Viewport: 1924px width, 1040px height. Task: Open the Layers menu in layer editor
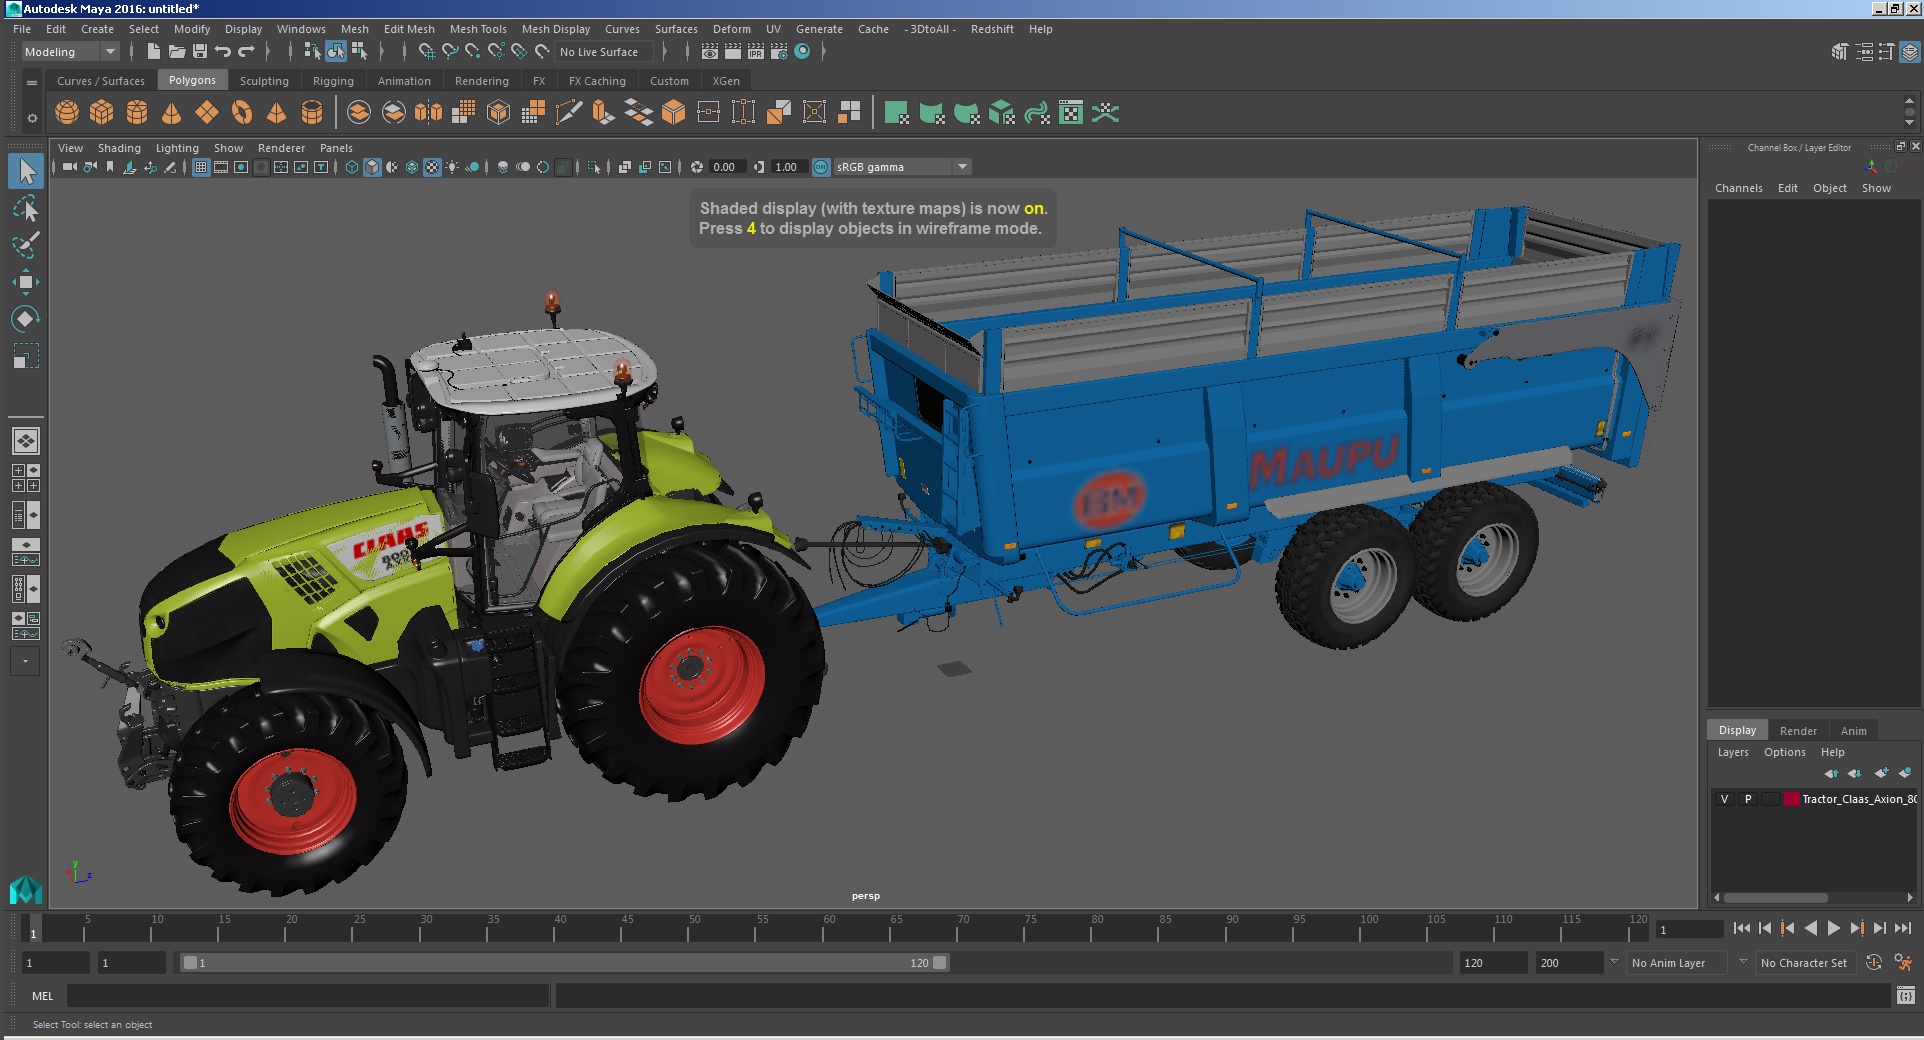point(1733,752)
